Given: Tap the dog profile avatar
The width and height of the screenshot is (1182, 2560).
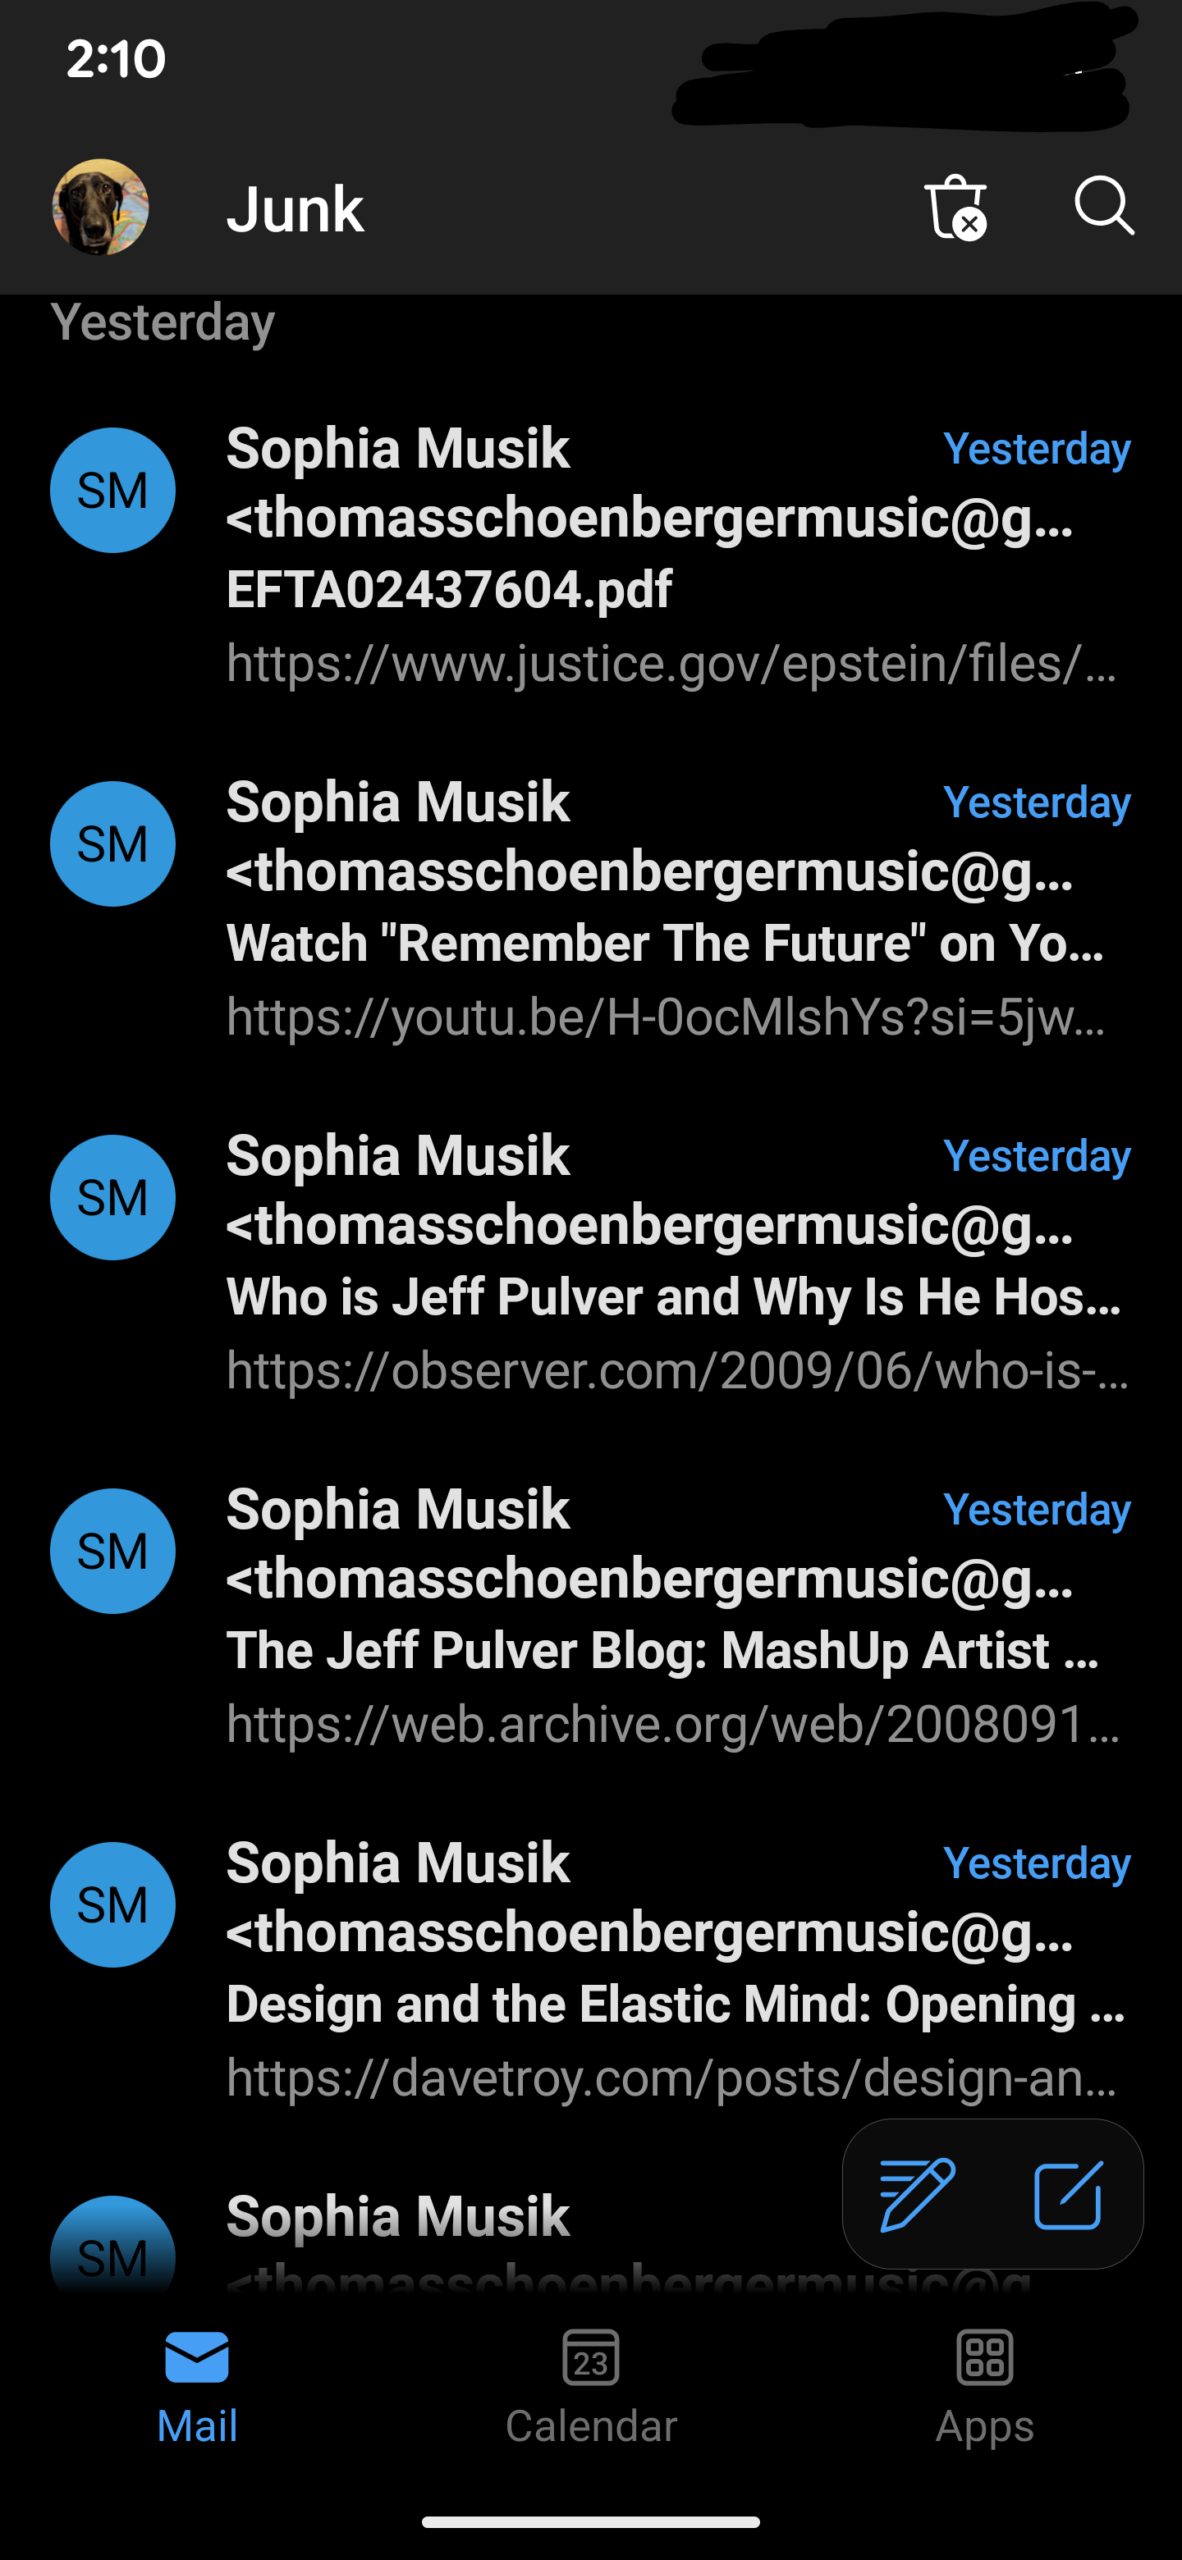Looking at the screenshot, I should (x=100, y=207).
